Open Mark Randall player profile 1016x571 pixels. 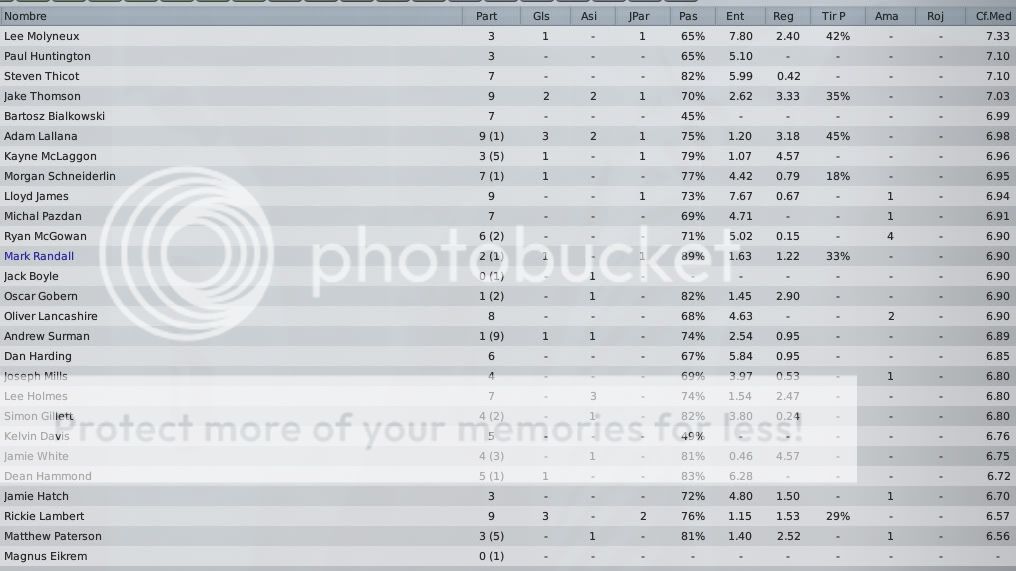pyautogui.click(x=39, y=256)
